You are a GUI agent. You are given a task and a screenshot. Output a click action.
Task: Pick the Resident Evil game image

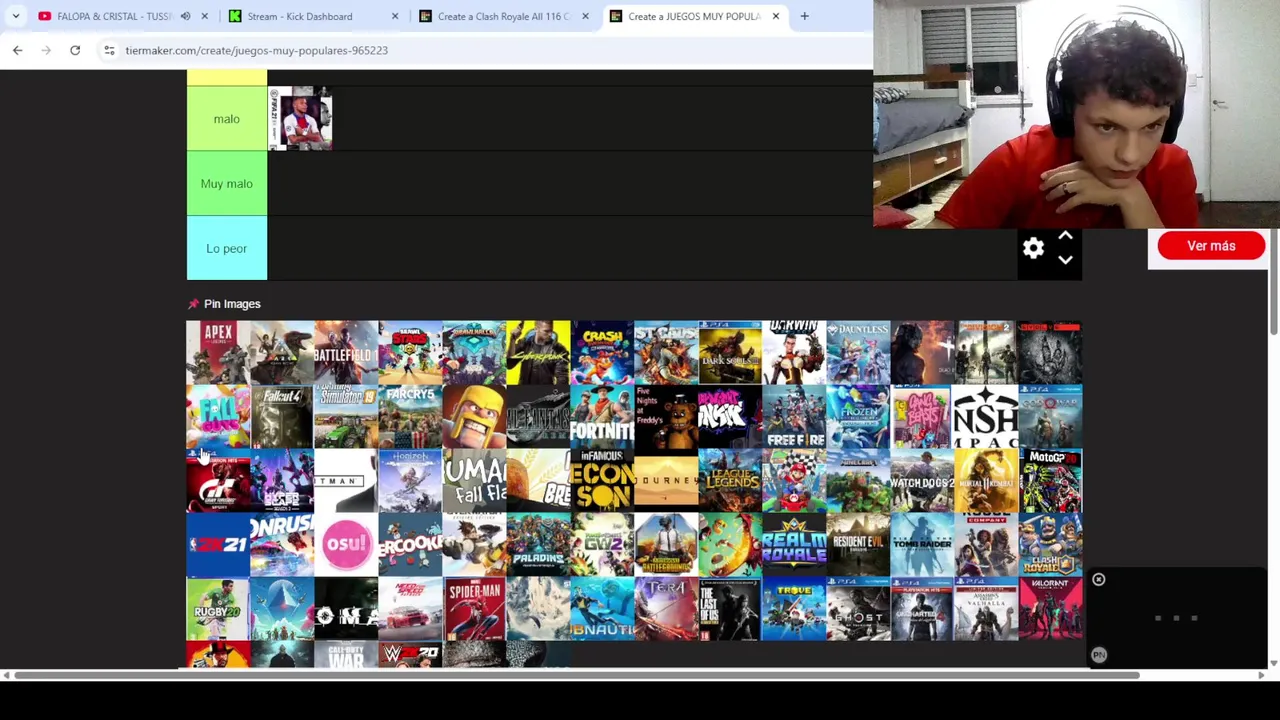point(858,545)
